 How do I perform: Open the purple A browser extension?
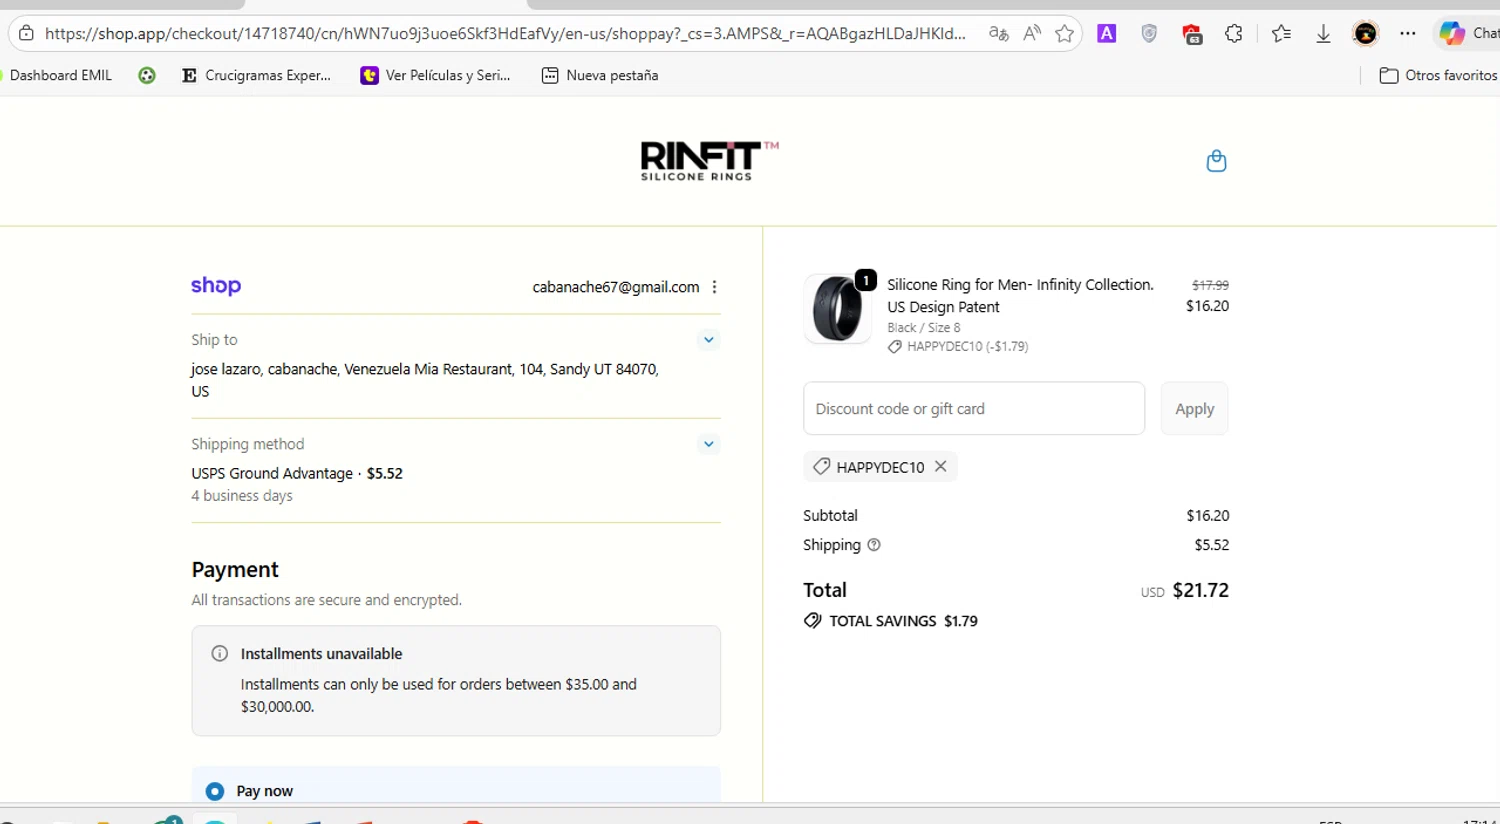point(1106,33)
